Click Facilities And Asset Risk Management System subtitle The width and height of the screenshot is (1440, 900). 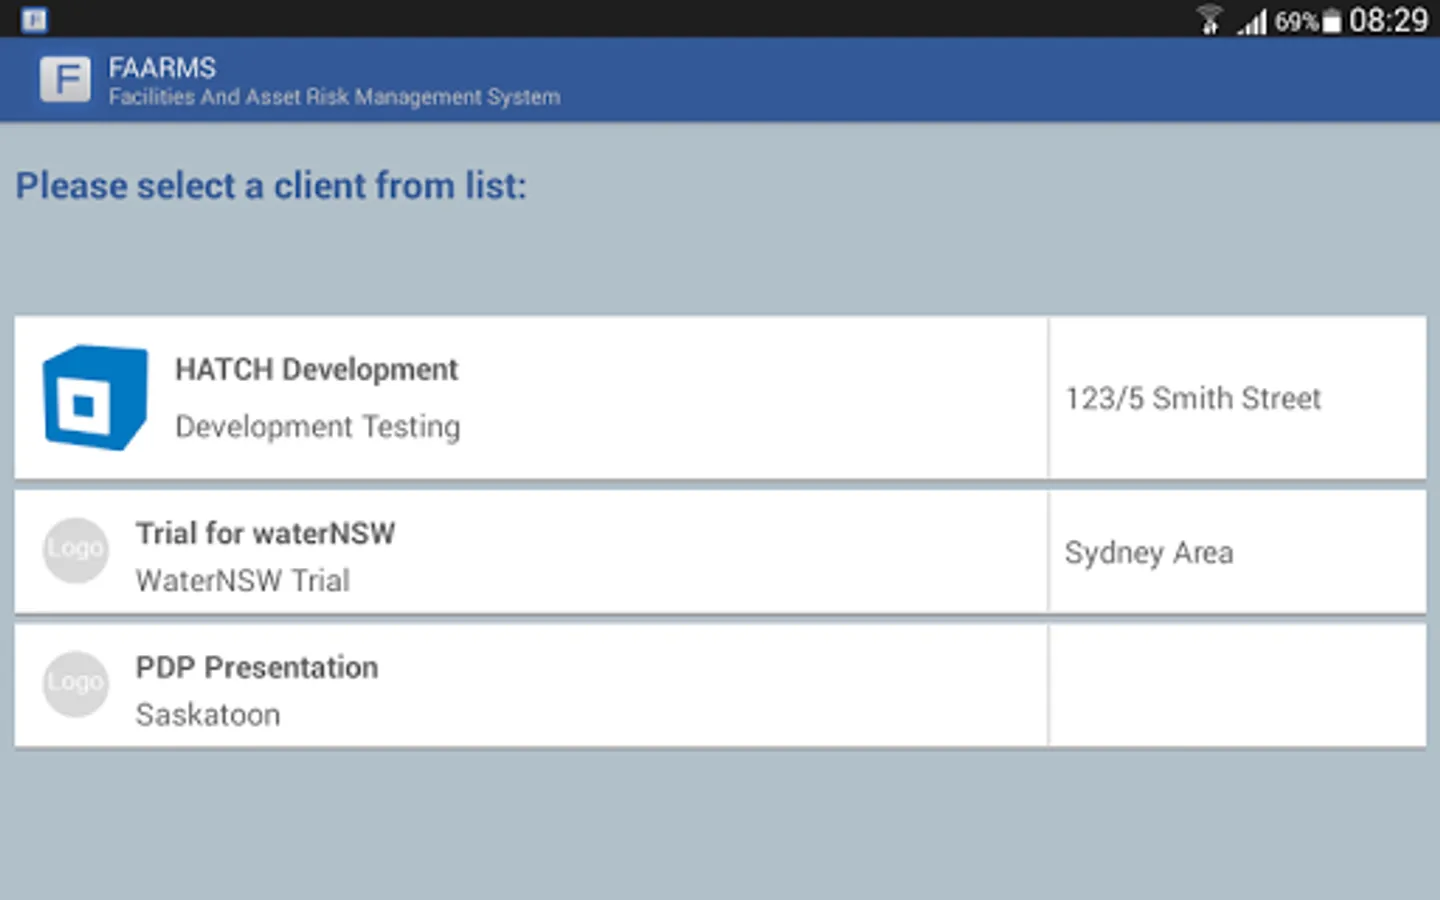334,97
